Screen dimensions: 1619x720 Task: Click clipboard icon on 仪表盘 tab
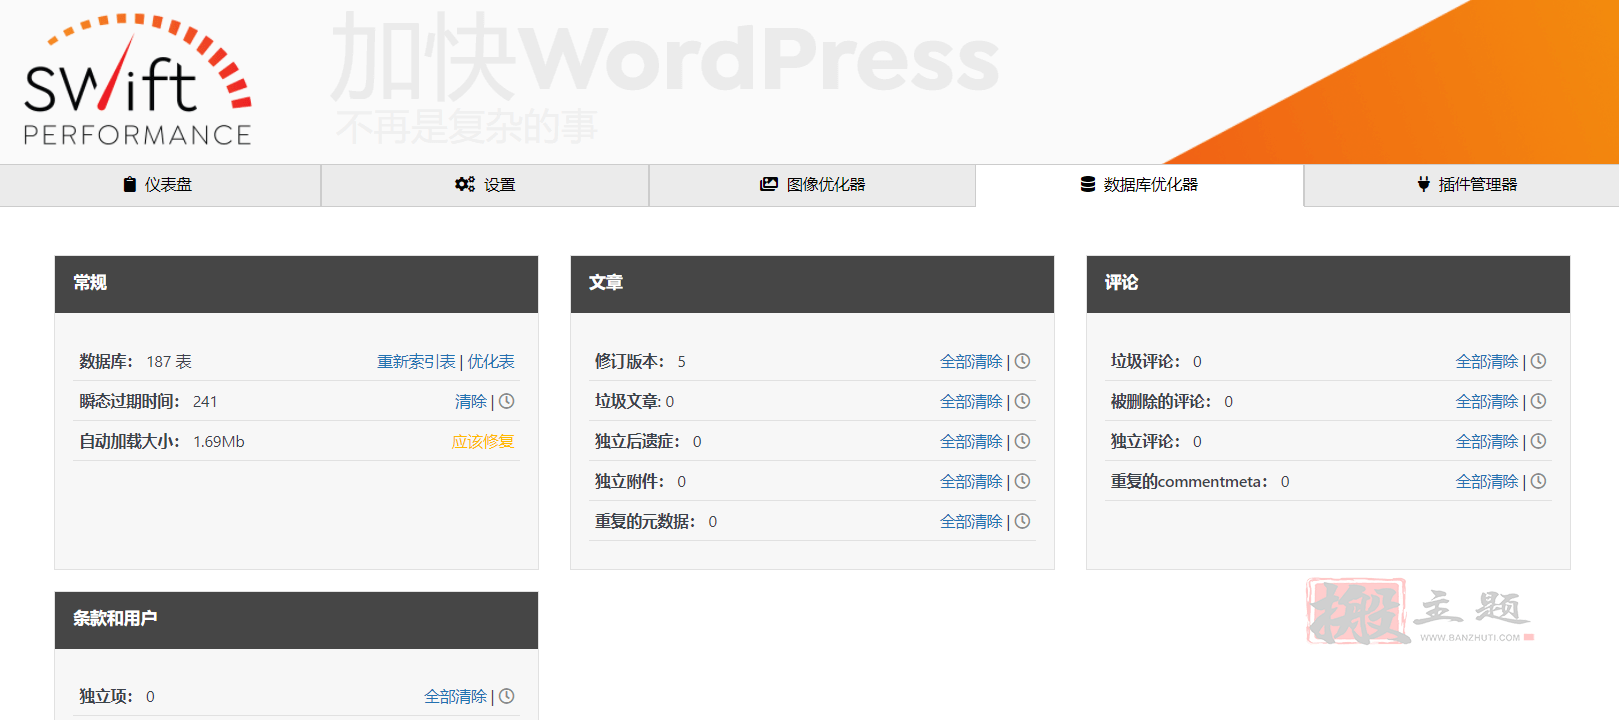pos(130,184)
